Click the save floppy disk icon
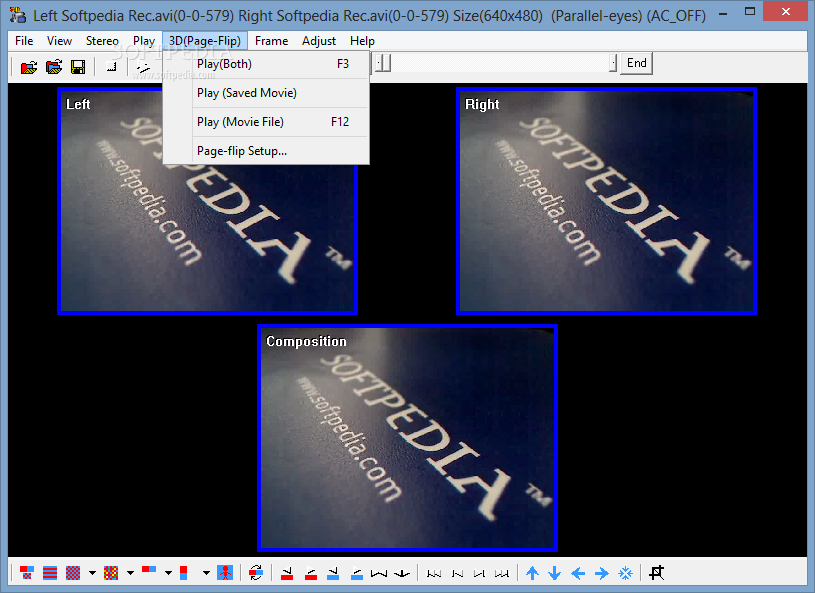This screenshot has width=815, height=593. pyautogui.click(x=78, y=67)
